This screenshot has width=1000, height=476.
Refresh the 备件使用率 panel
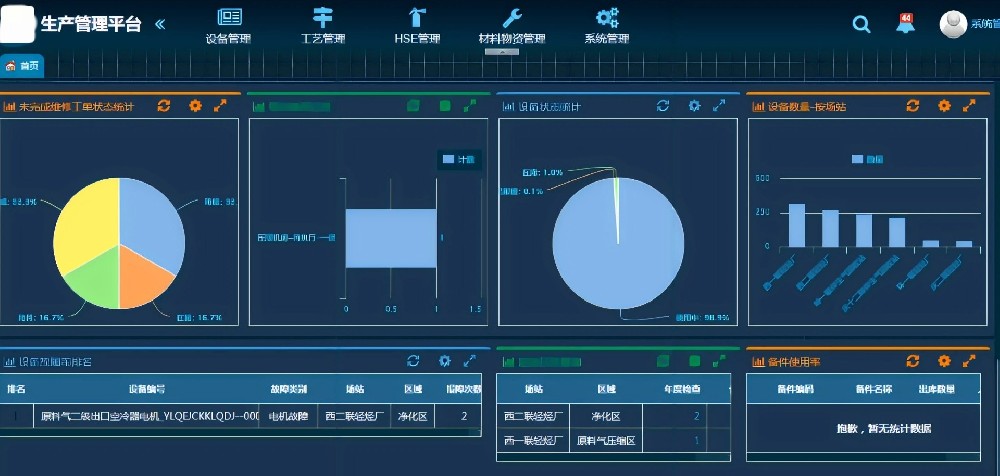coord(912,360)
